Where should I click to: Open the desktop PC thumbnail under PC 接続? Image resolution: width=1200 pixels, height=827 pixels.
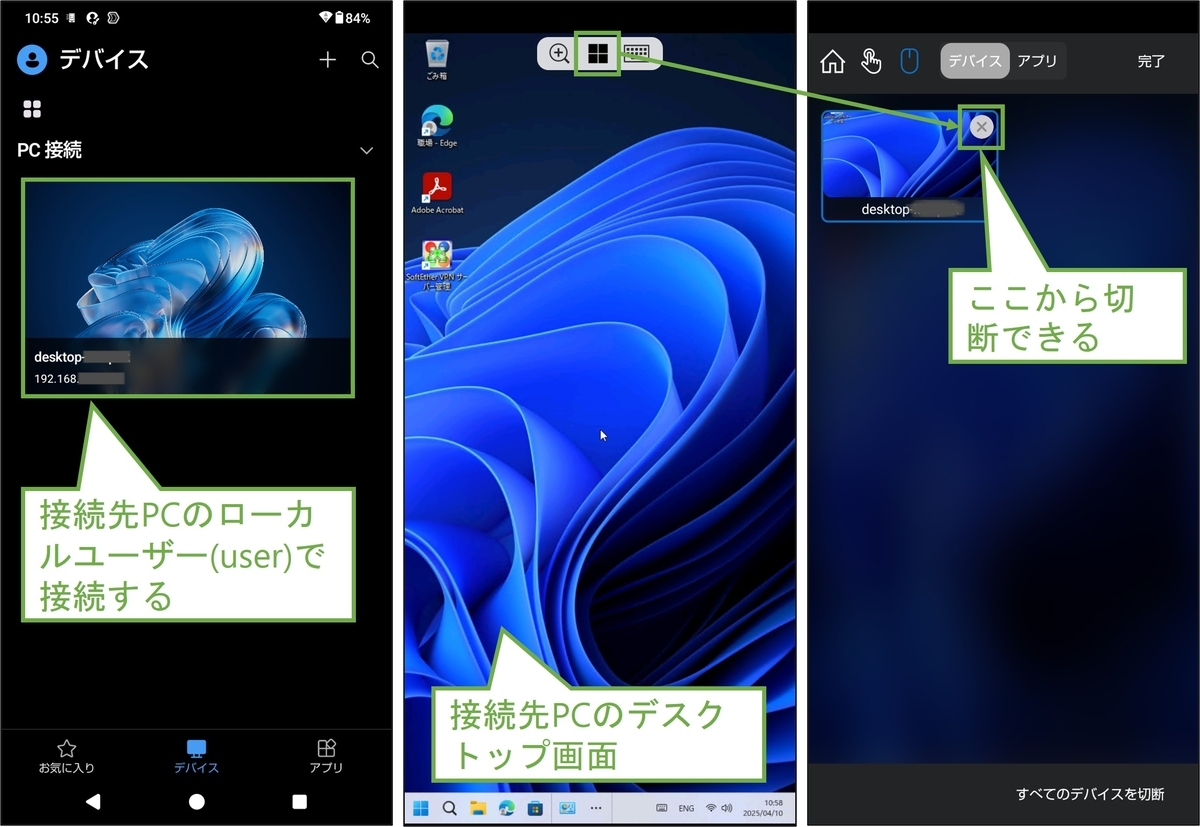point(188,288)
